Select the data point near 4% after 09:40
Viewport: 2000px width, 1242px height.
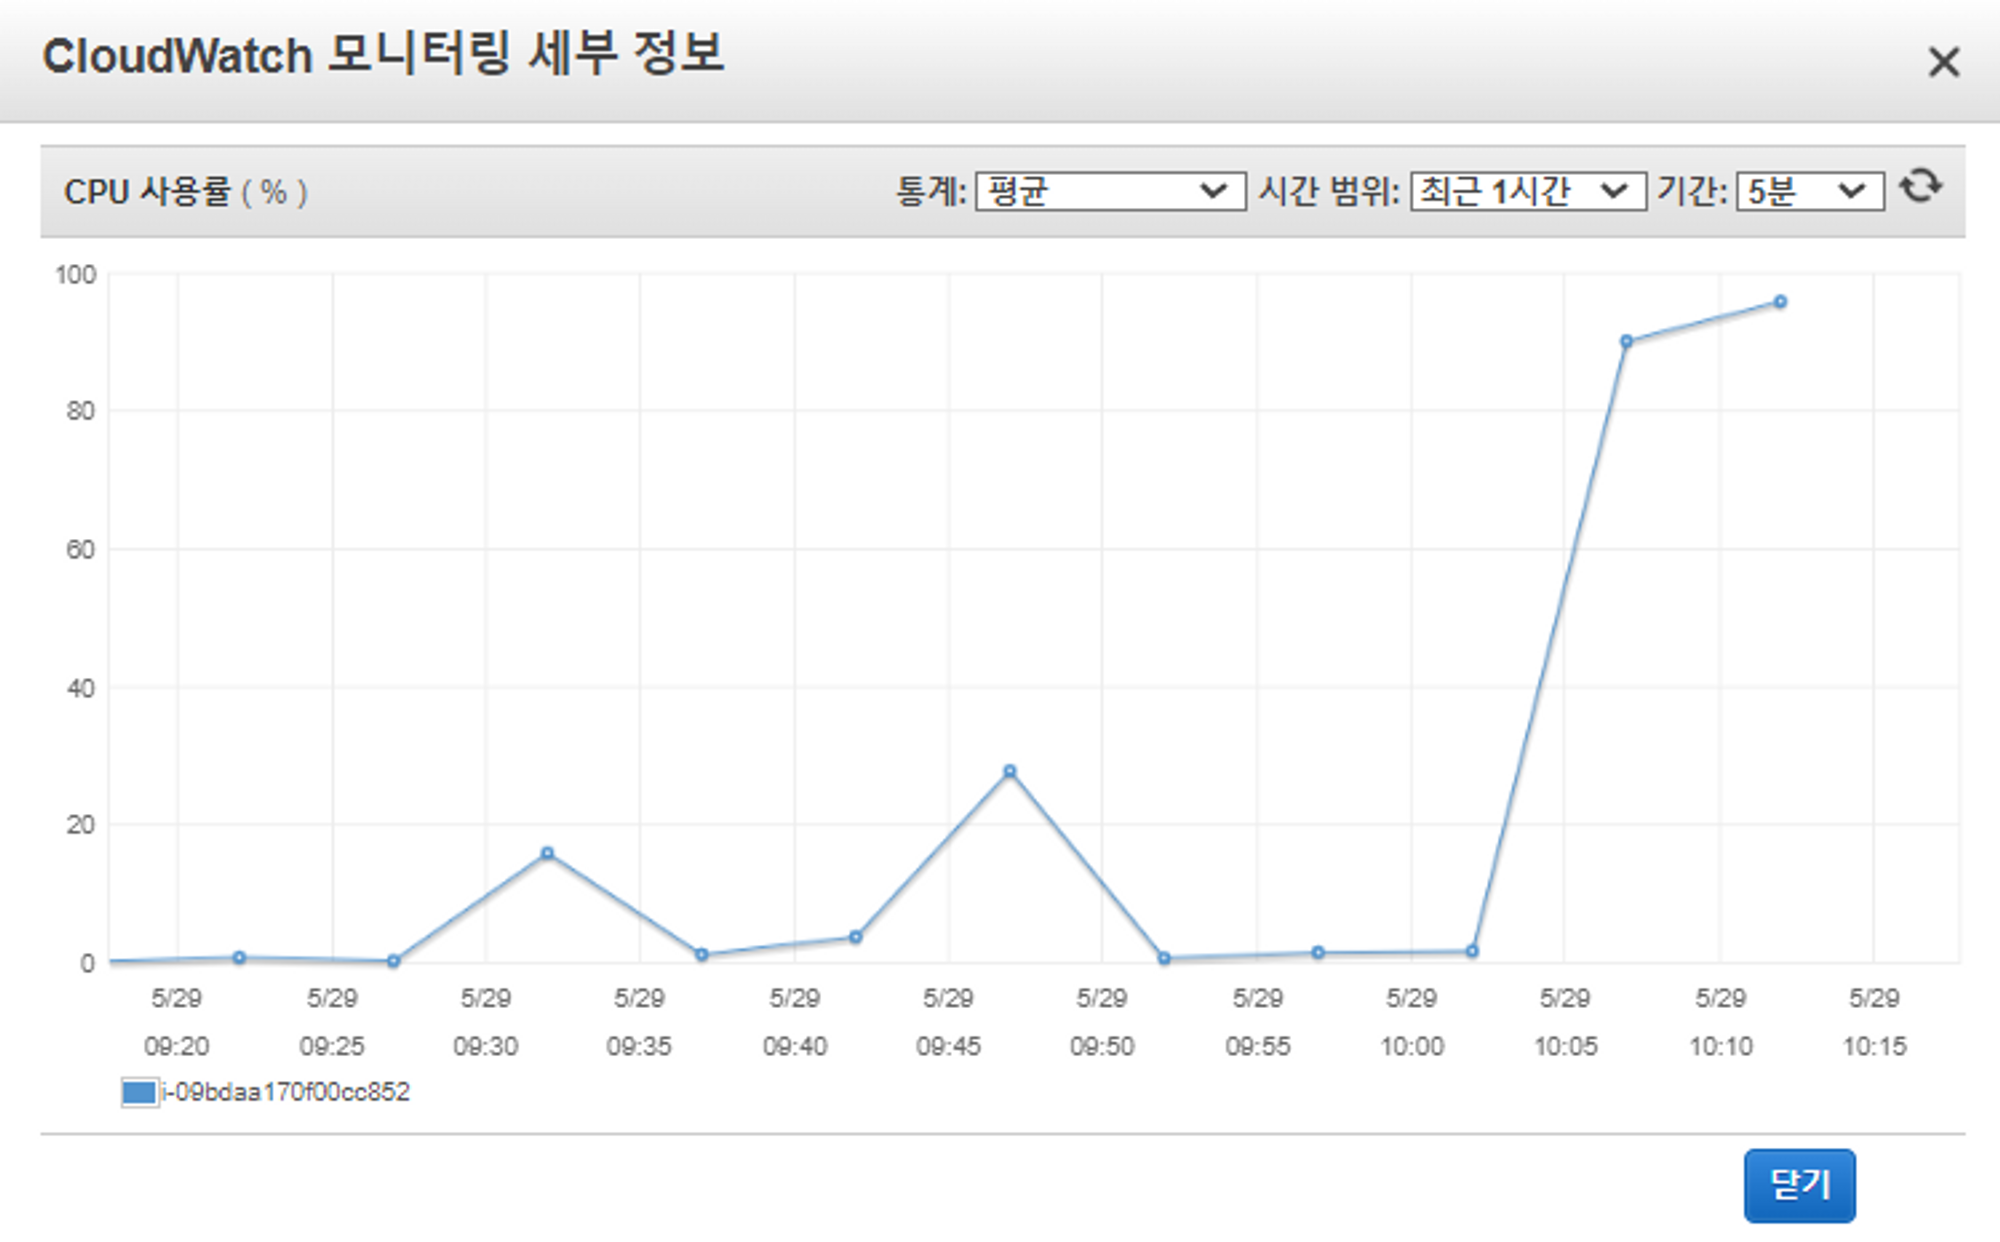[855, 937]
